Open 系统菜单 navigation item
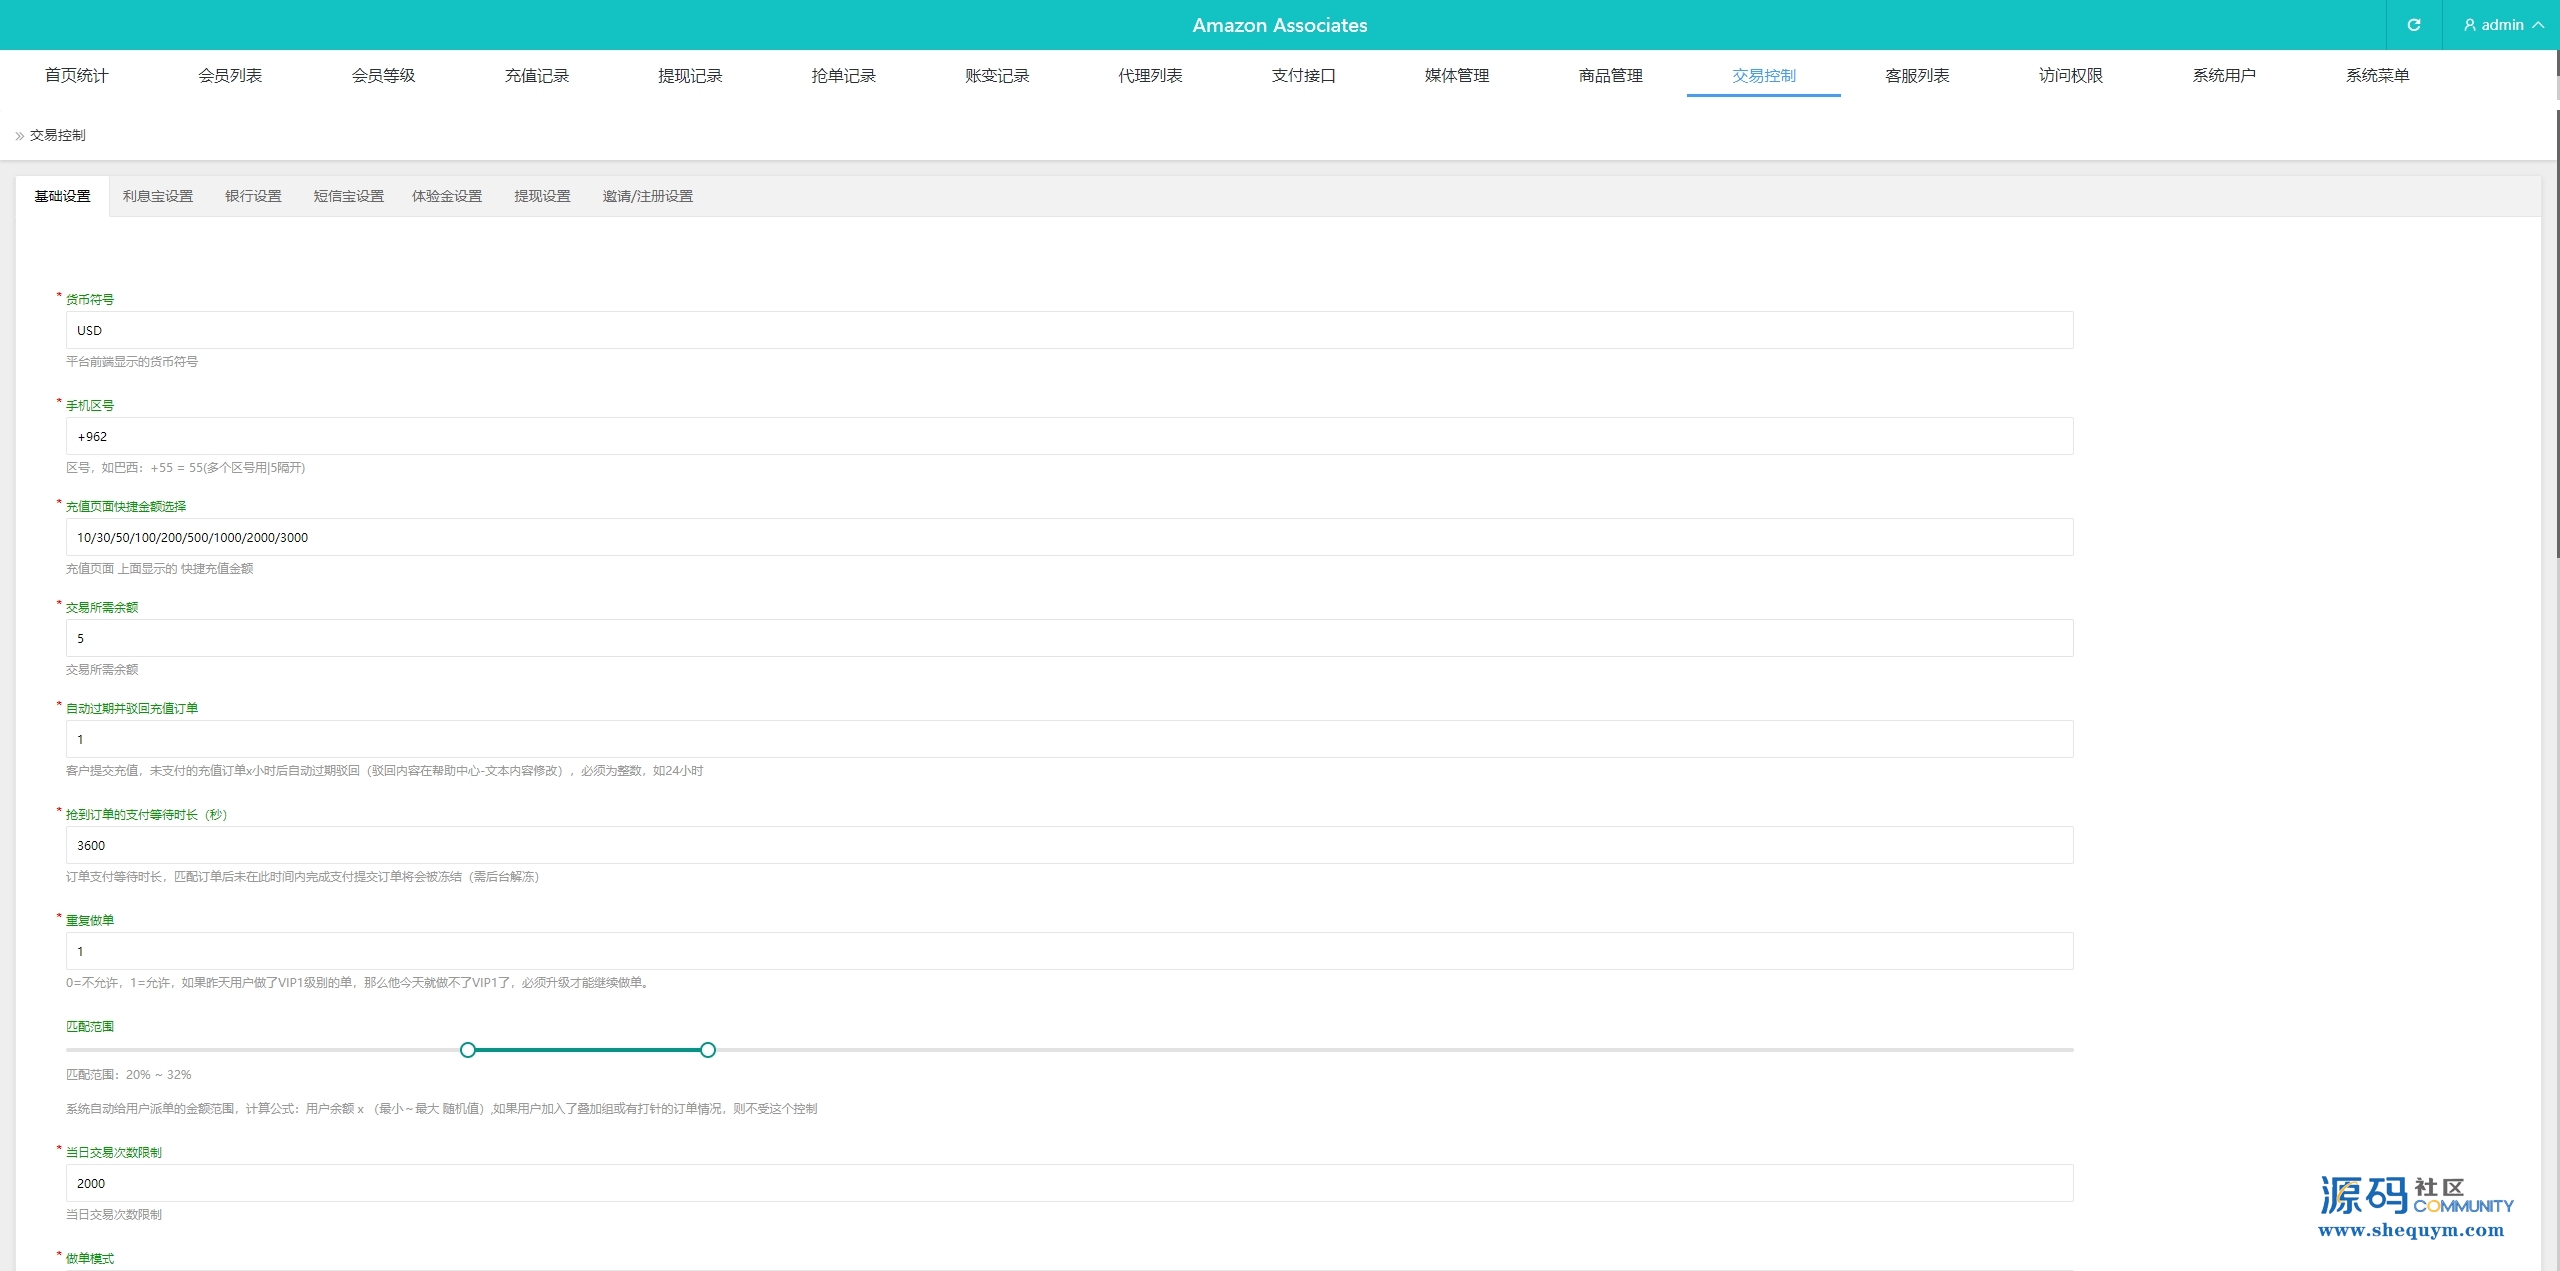Image resolution: width=2560 pixels, height=1271 pixels. (x=2377, y=76)
